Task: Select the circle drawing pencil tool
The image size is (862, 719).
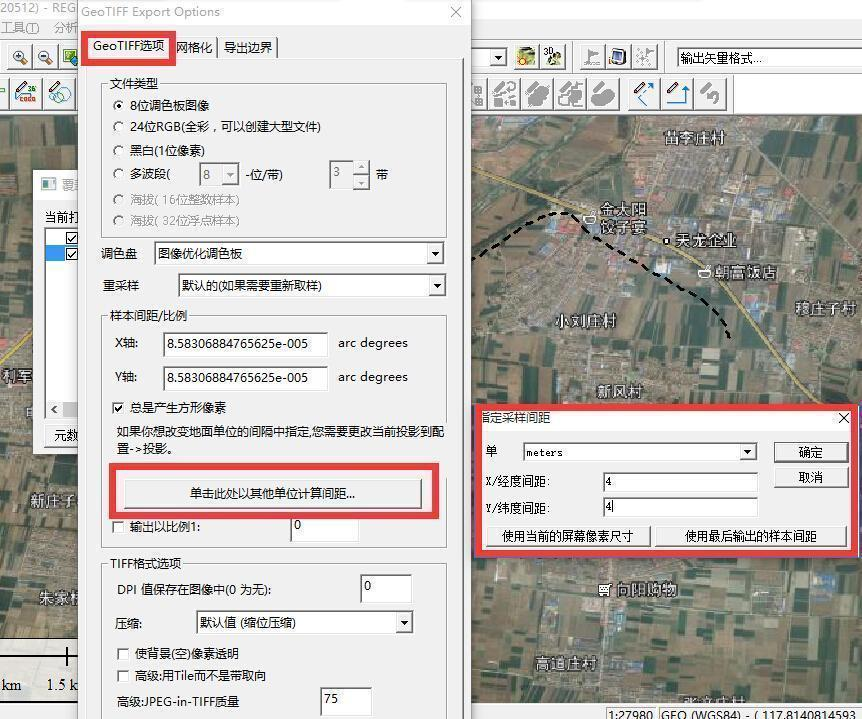Action: (57, 91)
